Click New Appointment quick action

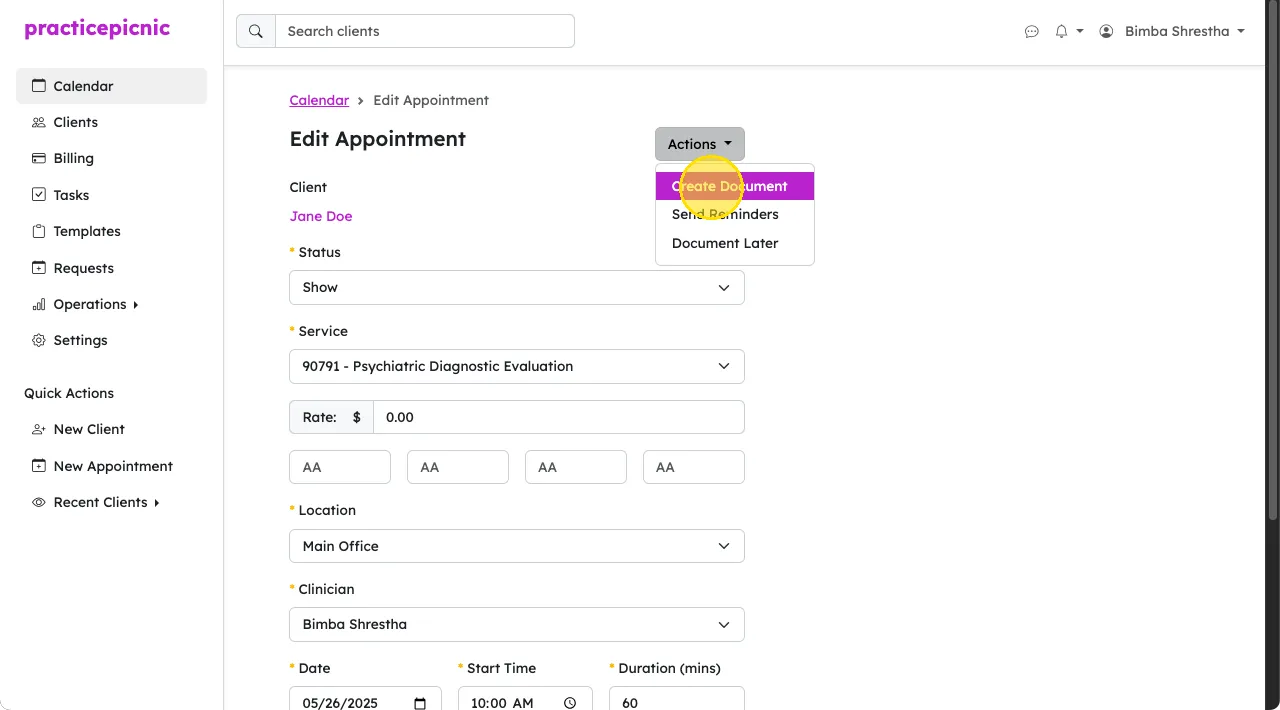coord(111,466)
